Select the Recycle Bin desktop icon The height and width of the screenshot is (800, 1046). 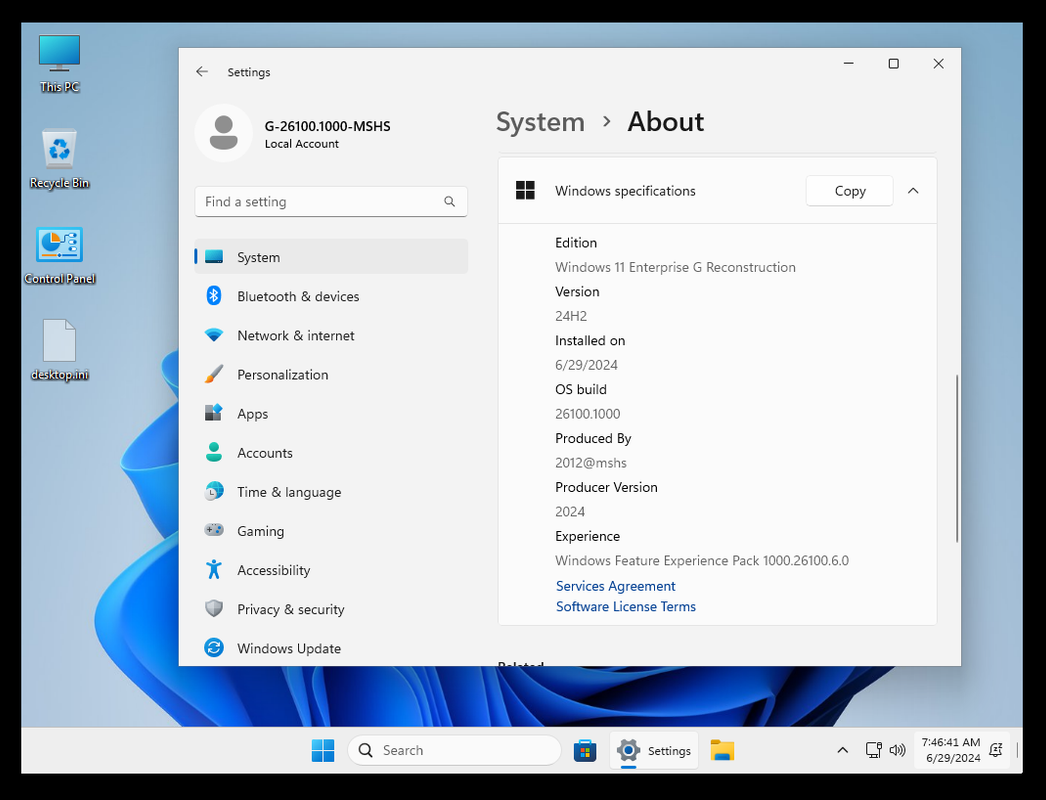pyautogui.click(x=59, y=159)
